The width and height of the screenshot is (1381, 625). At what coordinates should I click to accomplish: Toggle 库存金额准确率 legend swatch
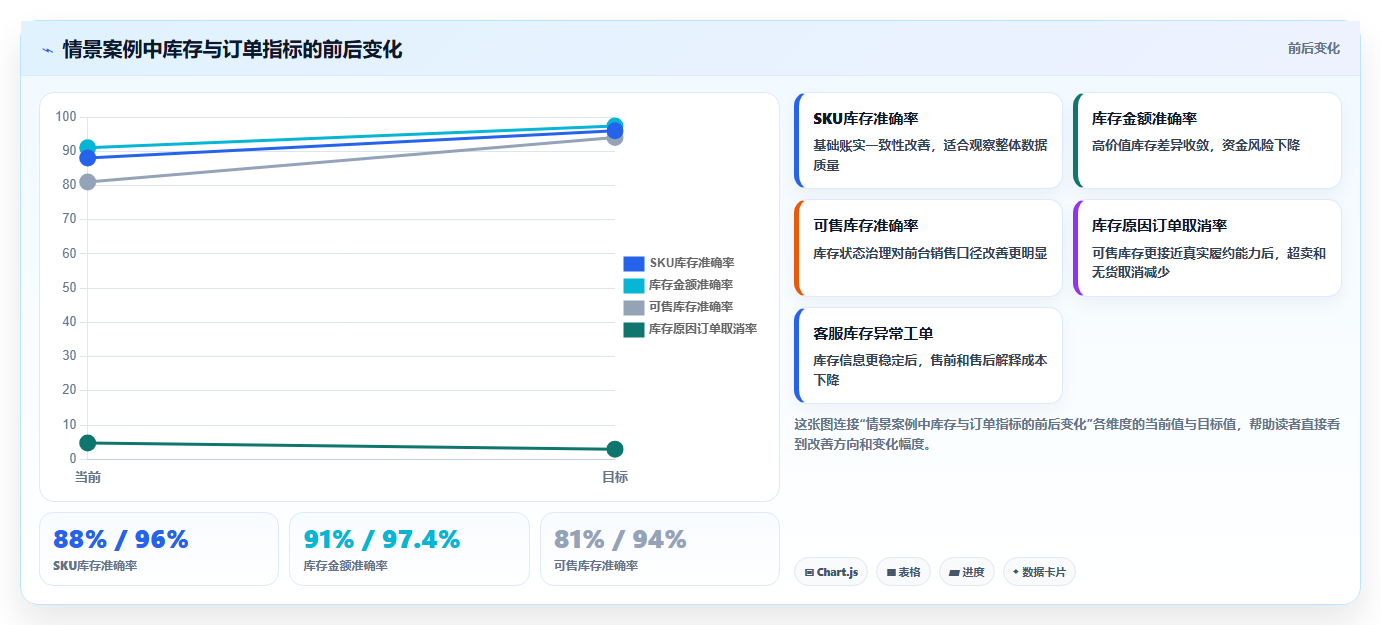click(x=634, y=285)
